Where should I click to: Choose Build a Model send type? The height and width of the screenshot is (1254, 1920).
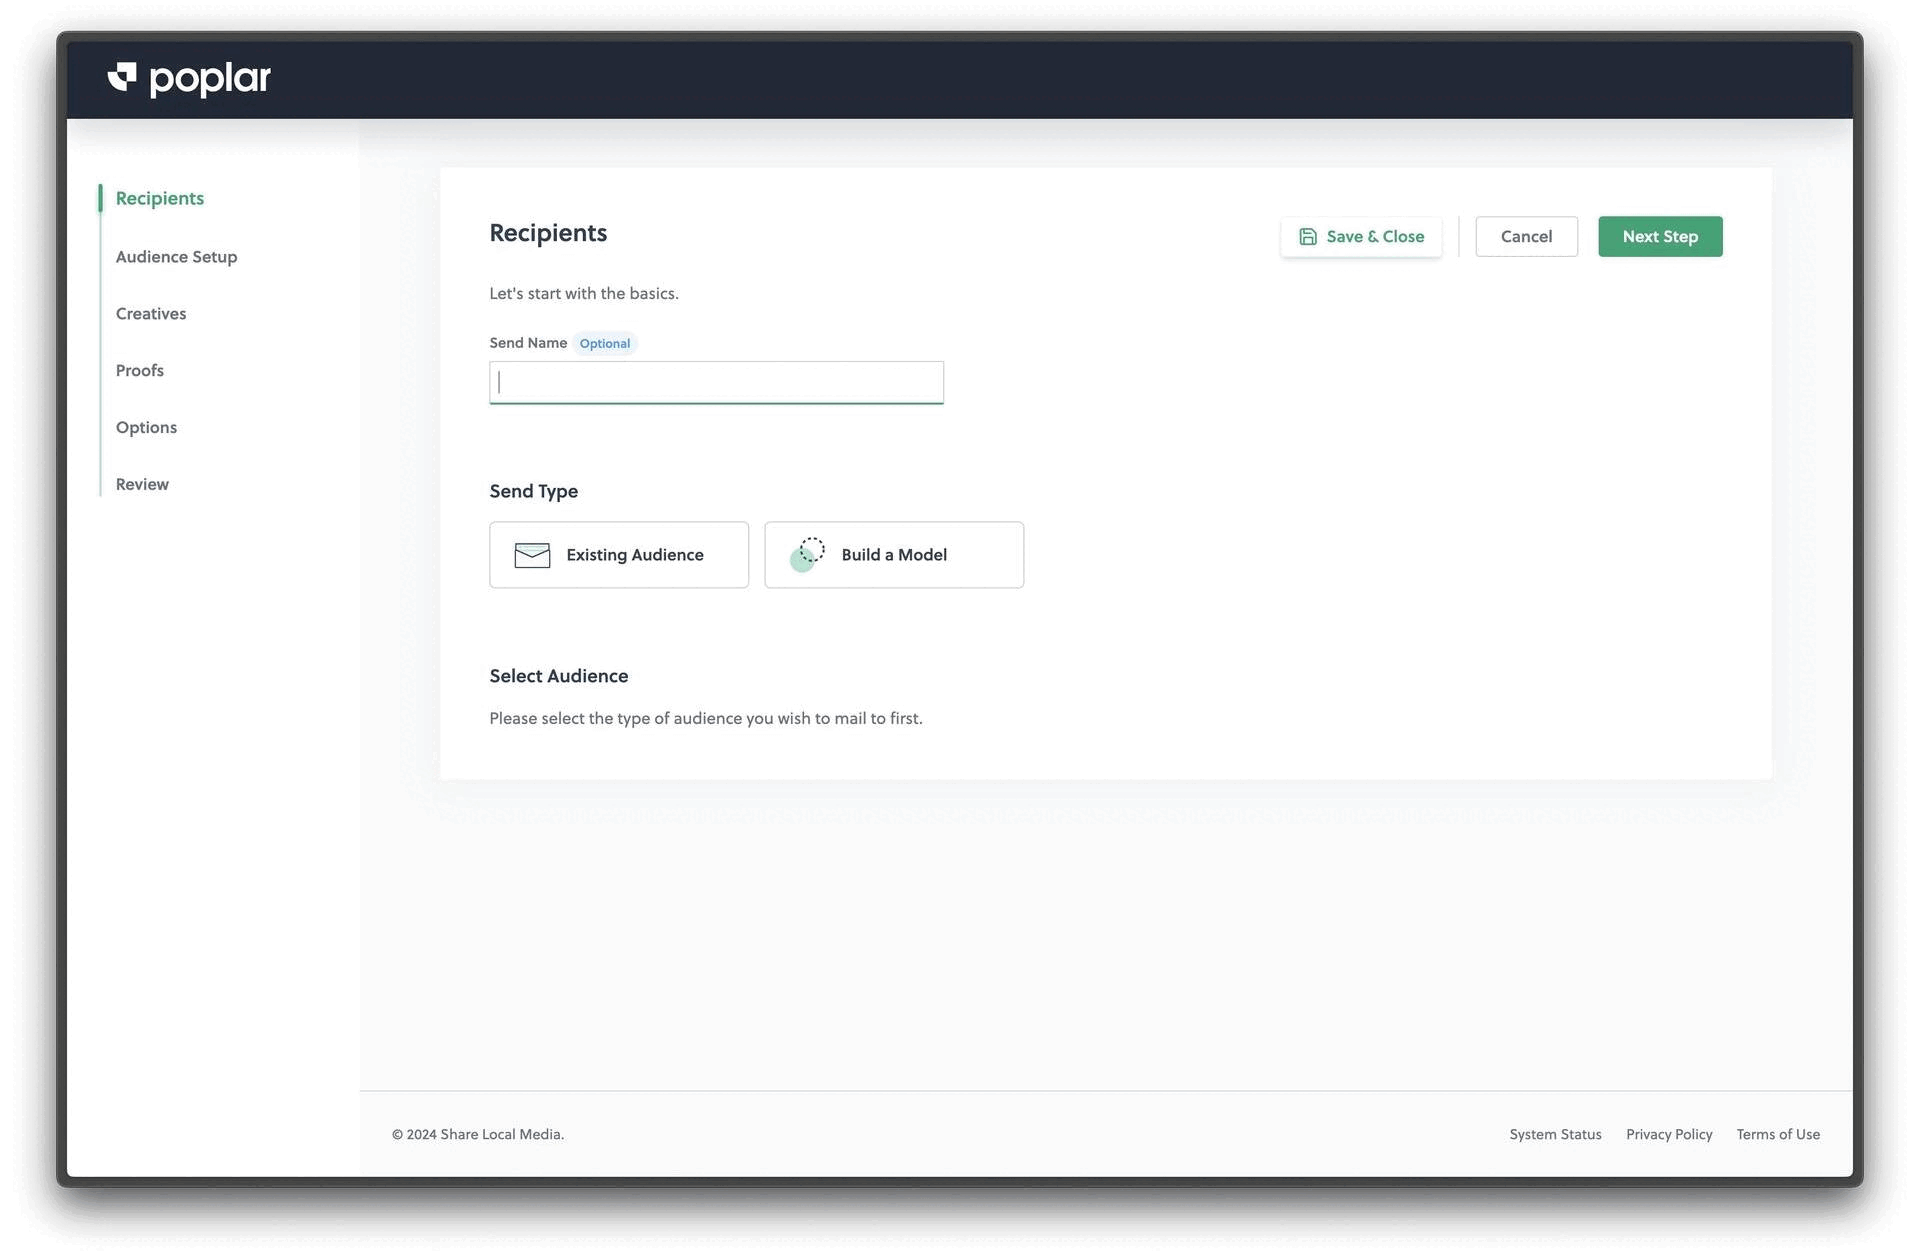click(x=894, y=555)
